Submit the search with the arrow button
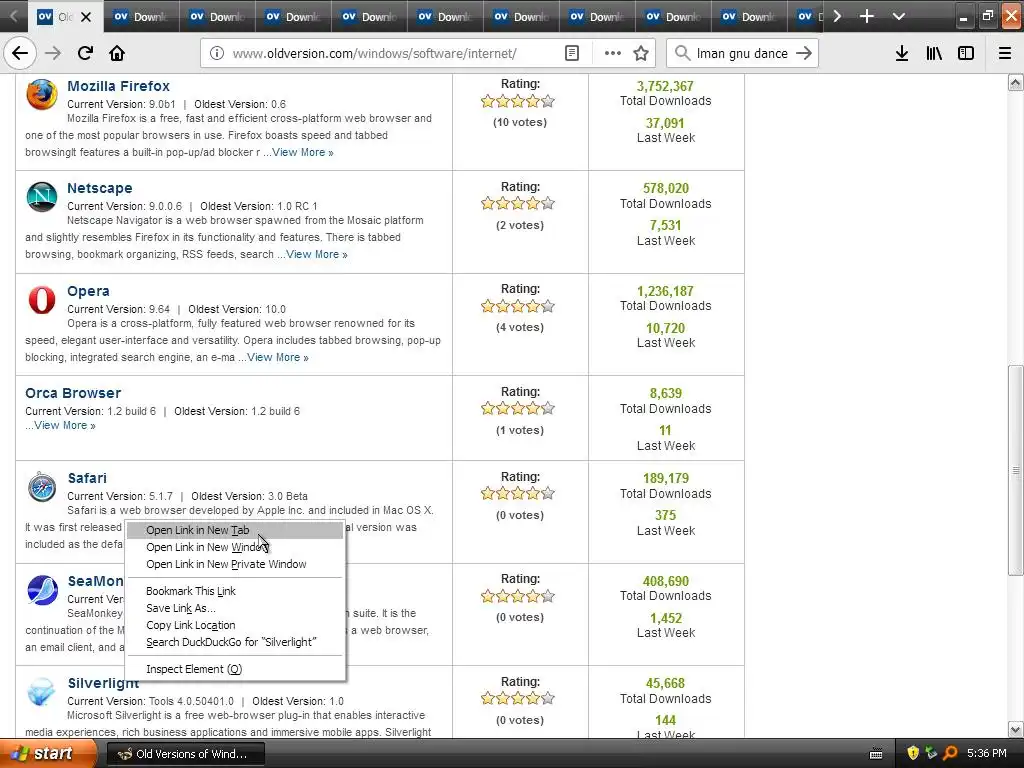 (x=804, y=54)
